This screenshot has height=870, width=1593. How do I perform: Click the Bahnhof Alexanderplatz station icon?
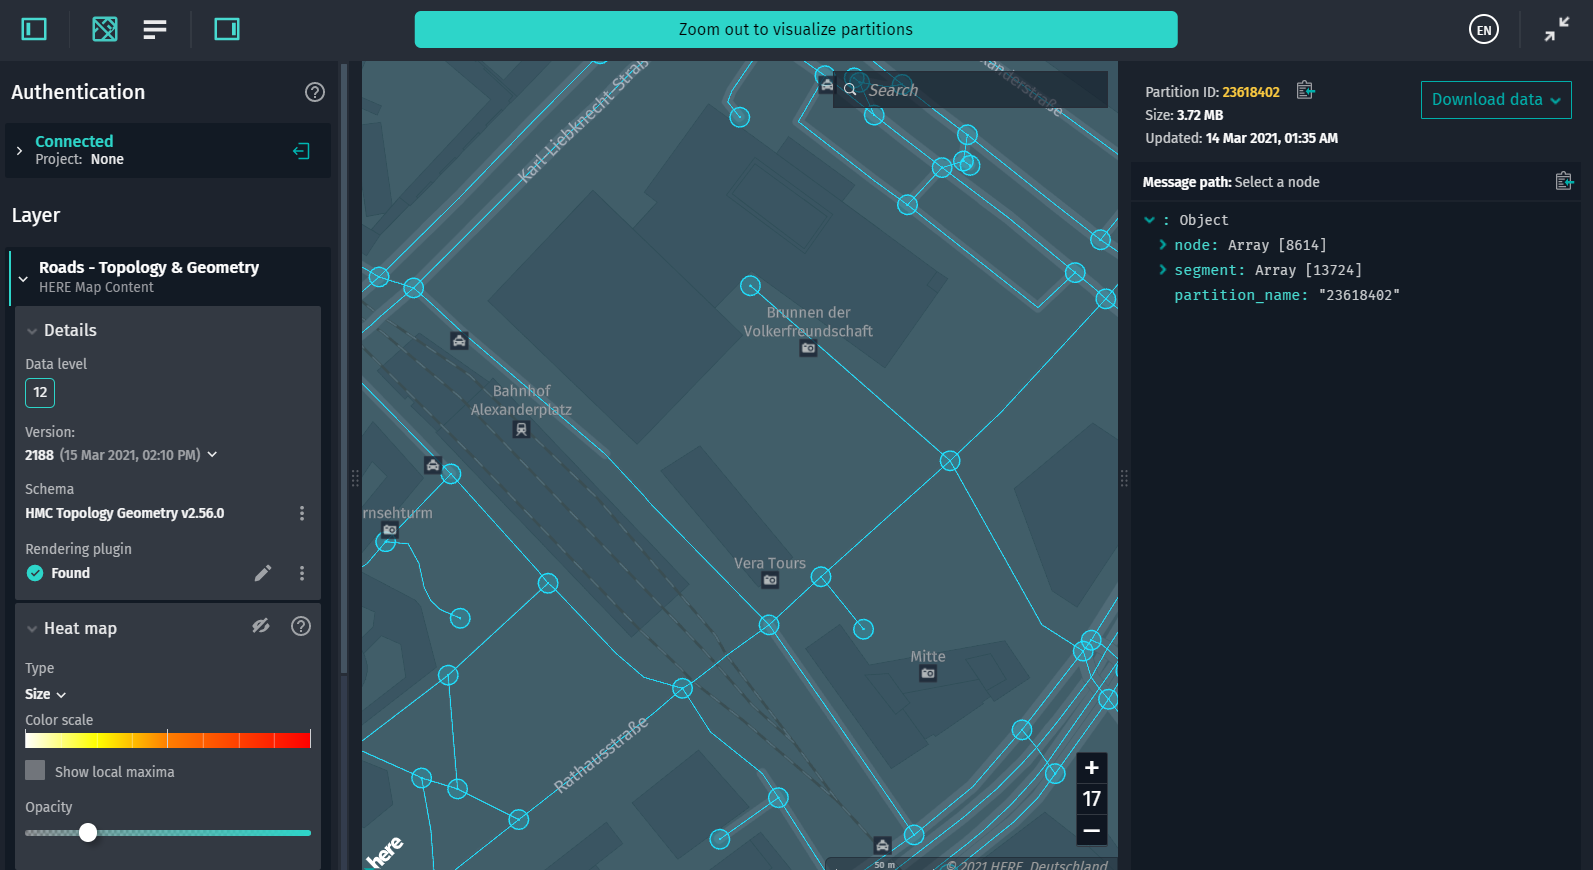[x=521, y=430]
